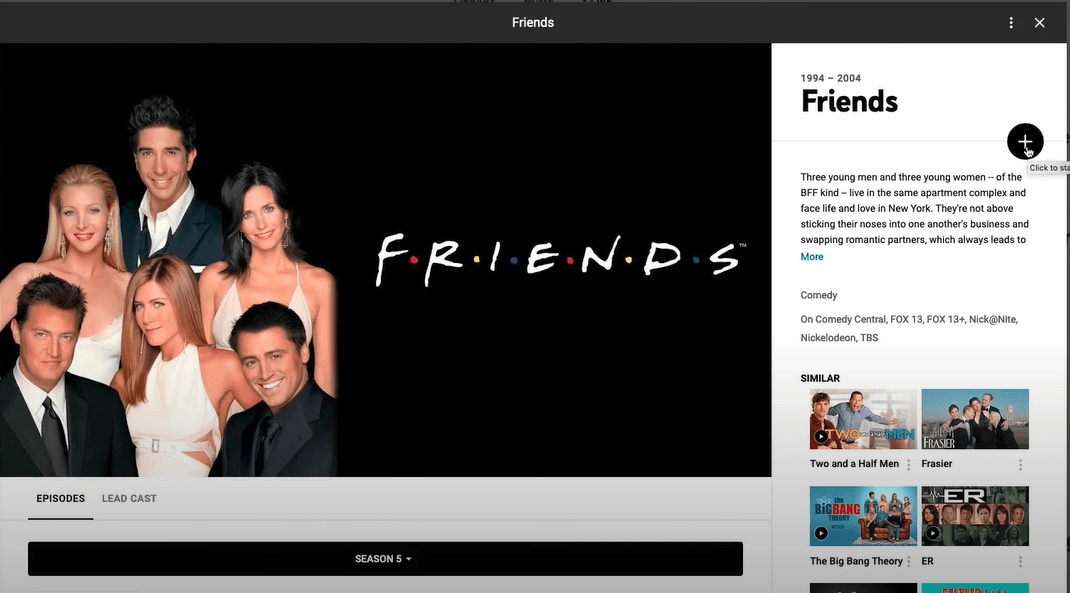Expand description with the More link
This screenshot has width=1070, height=593.
point(812,257)
